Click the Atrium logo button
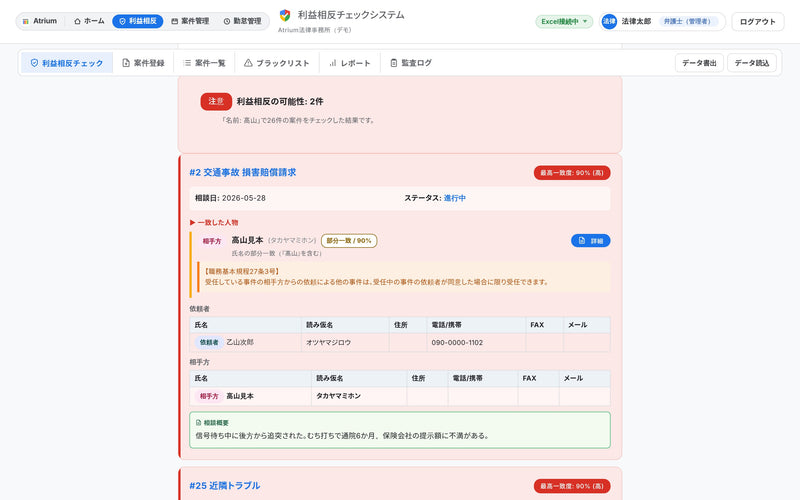The image size is (800, 500). 40,21
